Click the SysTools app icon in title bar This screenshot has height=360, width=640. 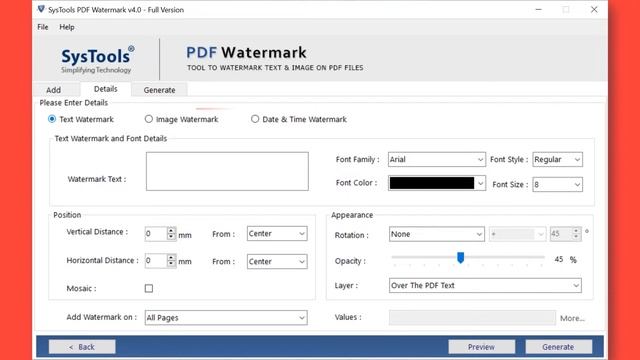pos(41,9)
